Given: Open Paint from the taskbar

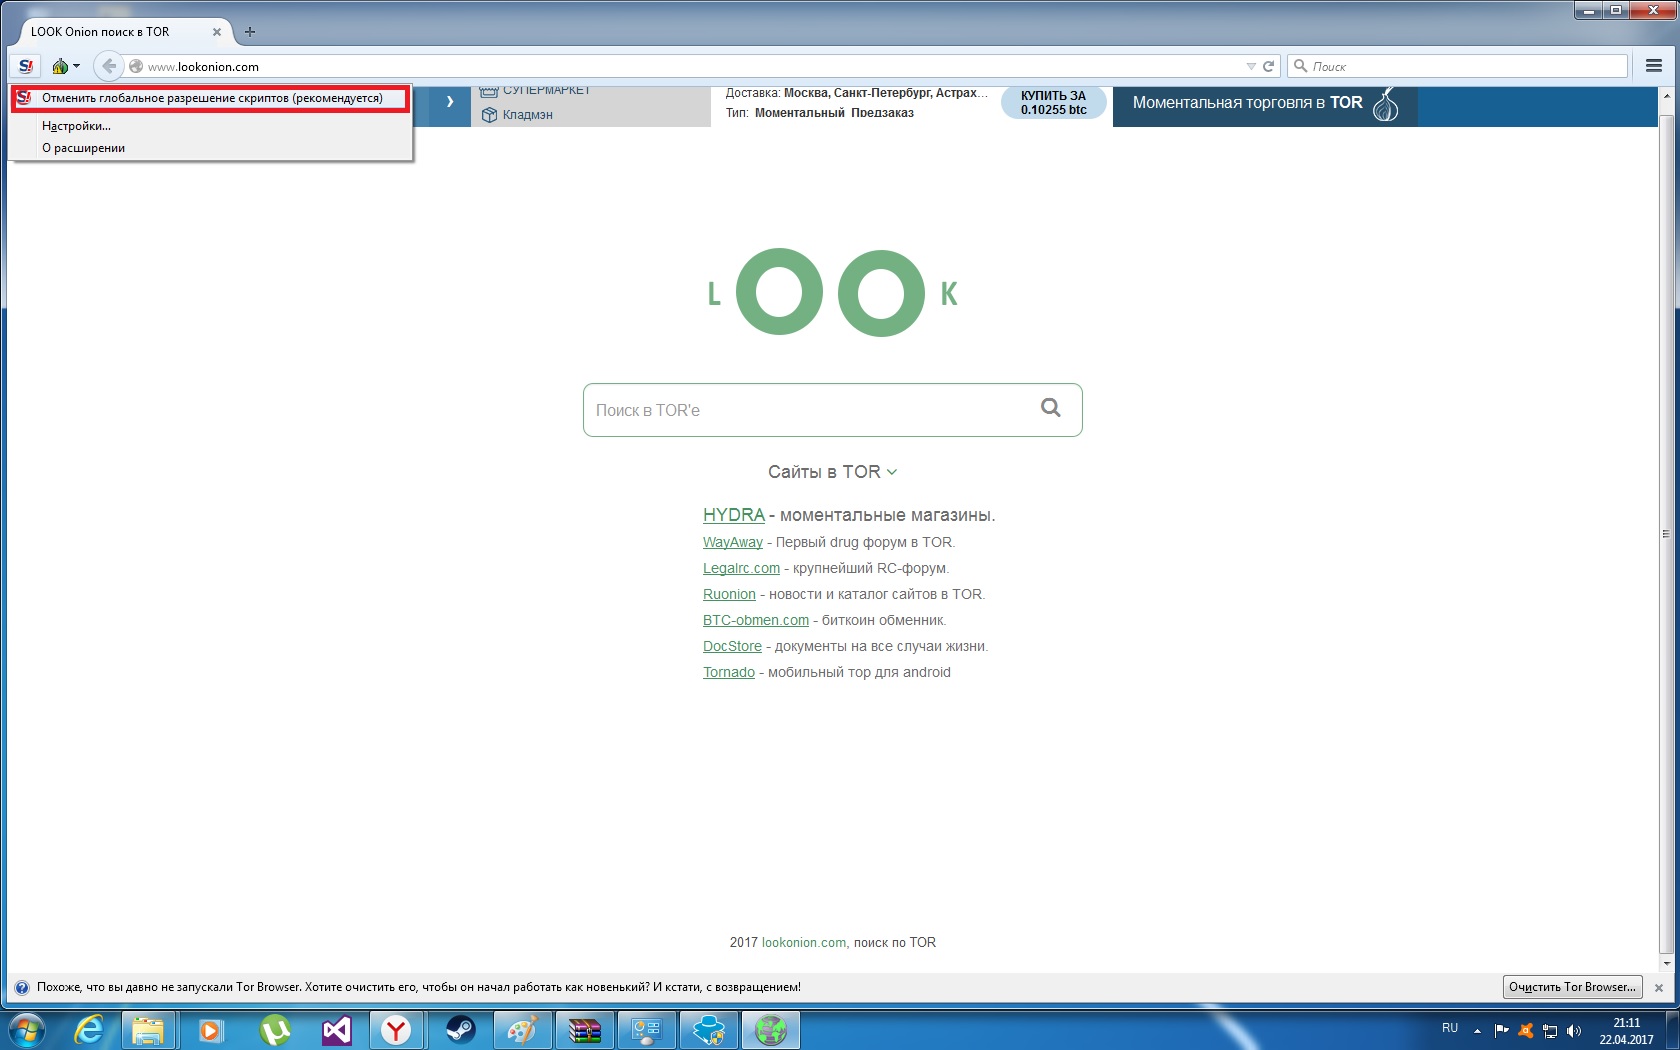Looking at the screenshot, I should 522,1030.
